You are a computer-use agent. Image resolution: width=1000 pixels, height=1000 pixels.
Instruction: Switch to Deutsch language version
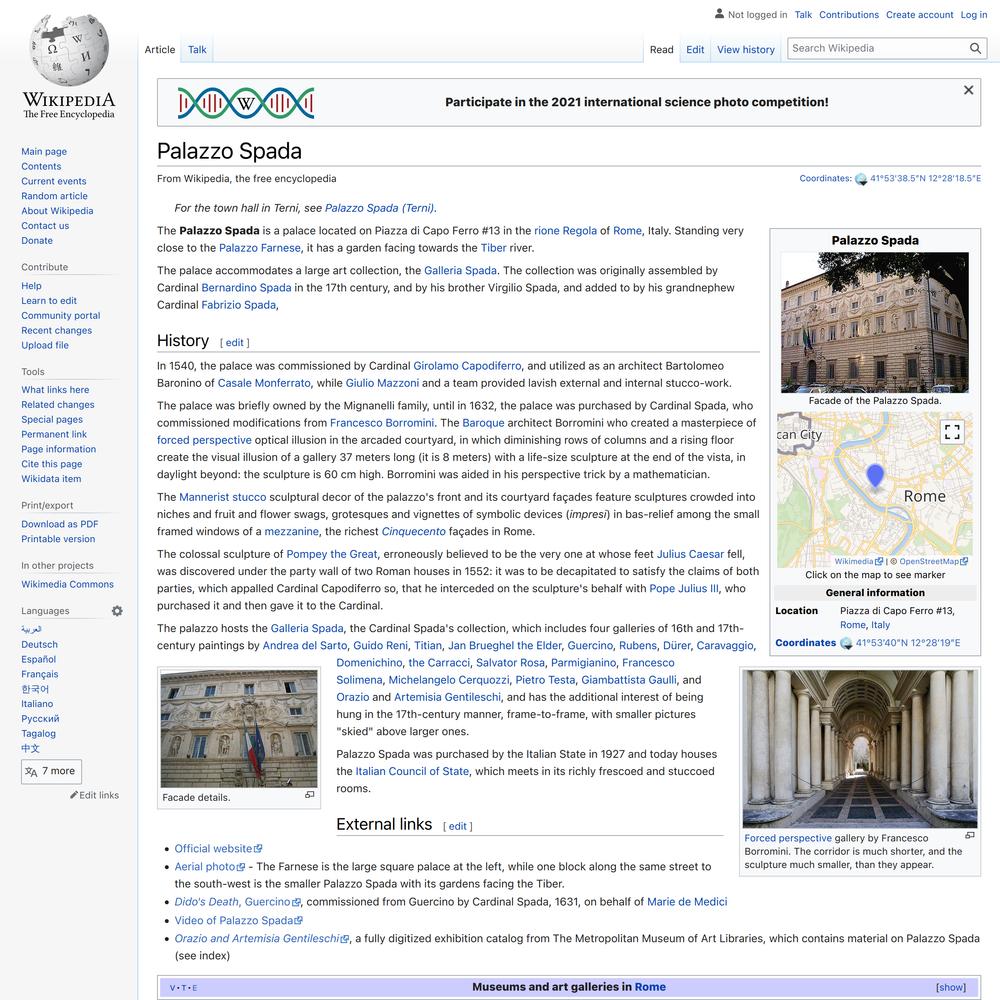pyautogui.click(x=39, y=644)
